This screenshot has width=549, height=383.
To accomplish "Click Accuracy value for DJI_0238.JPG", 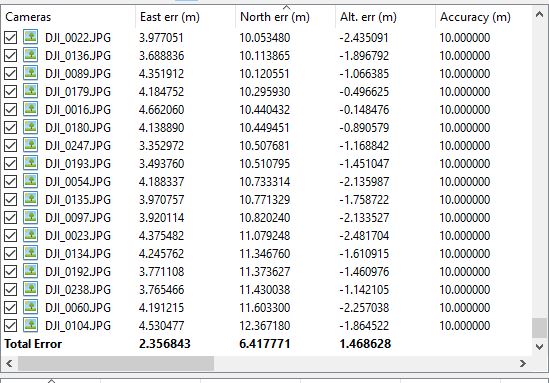I will click(465, 290).
